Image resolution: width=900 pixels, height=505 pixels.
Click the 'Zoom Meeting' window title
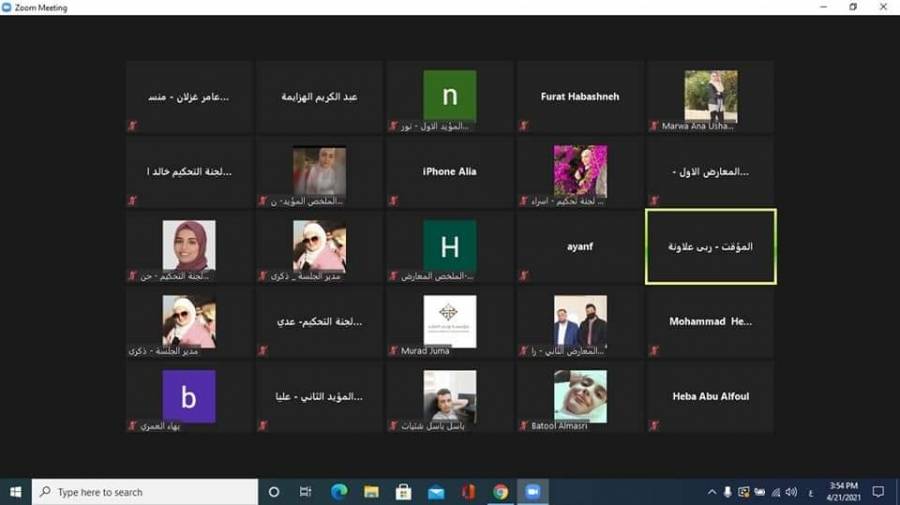pos(41,7)
